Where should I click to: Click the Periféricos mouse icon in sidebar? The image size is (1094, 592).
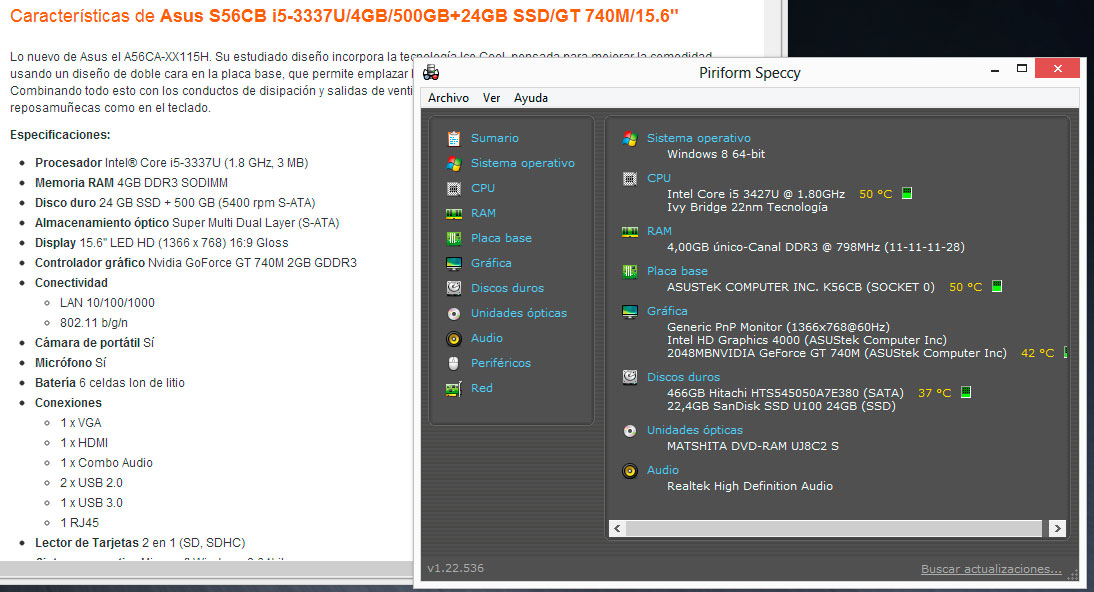tap(454, 364)
